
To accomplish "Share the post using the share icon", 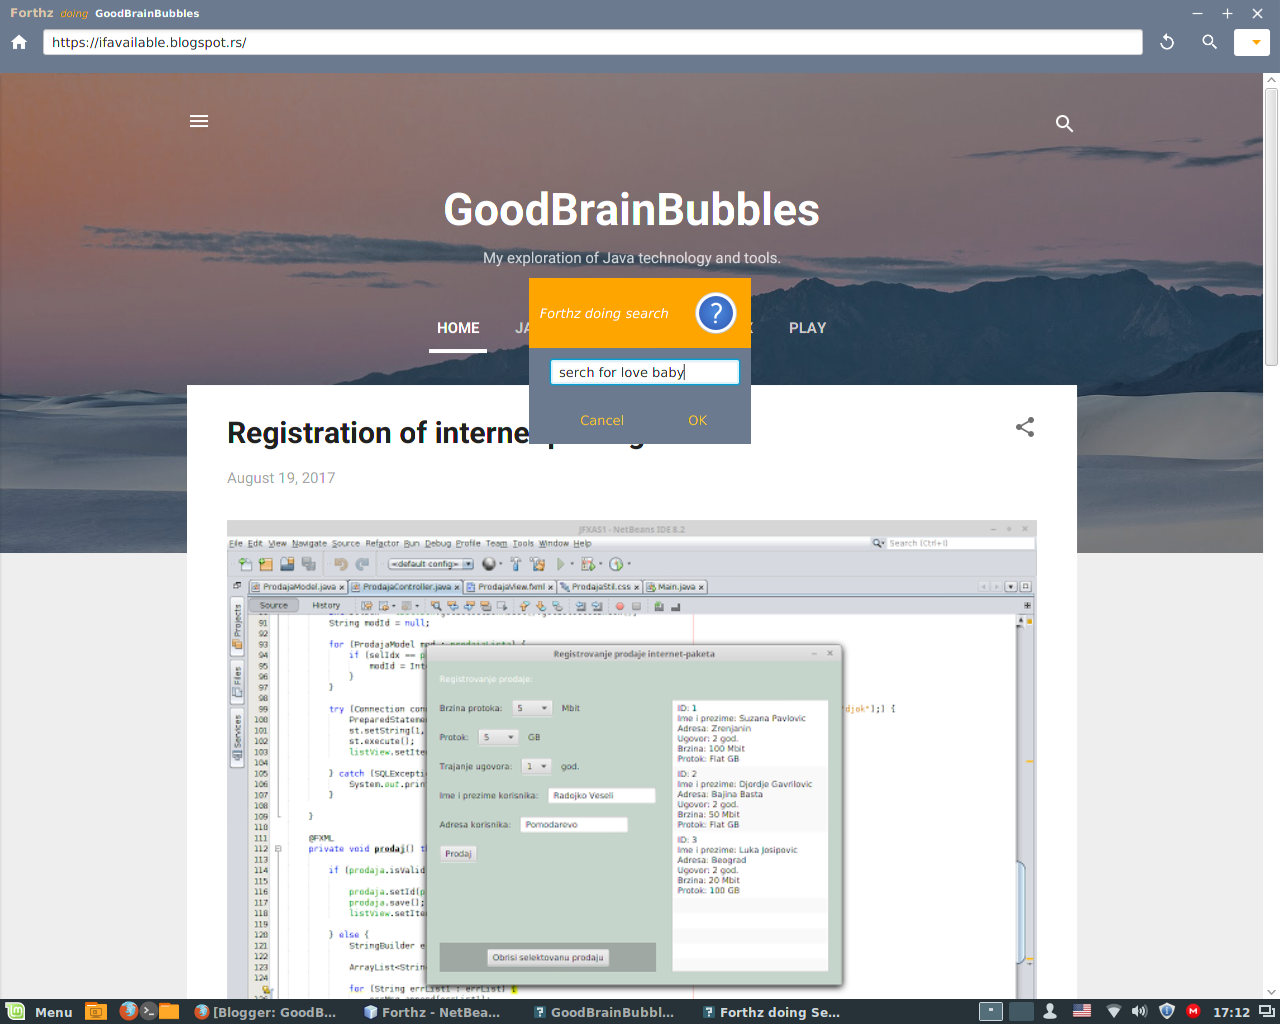I will [1025, 427].
